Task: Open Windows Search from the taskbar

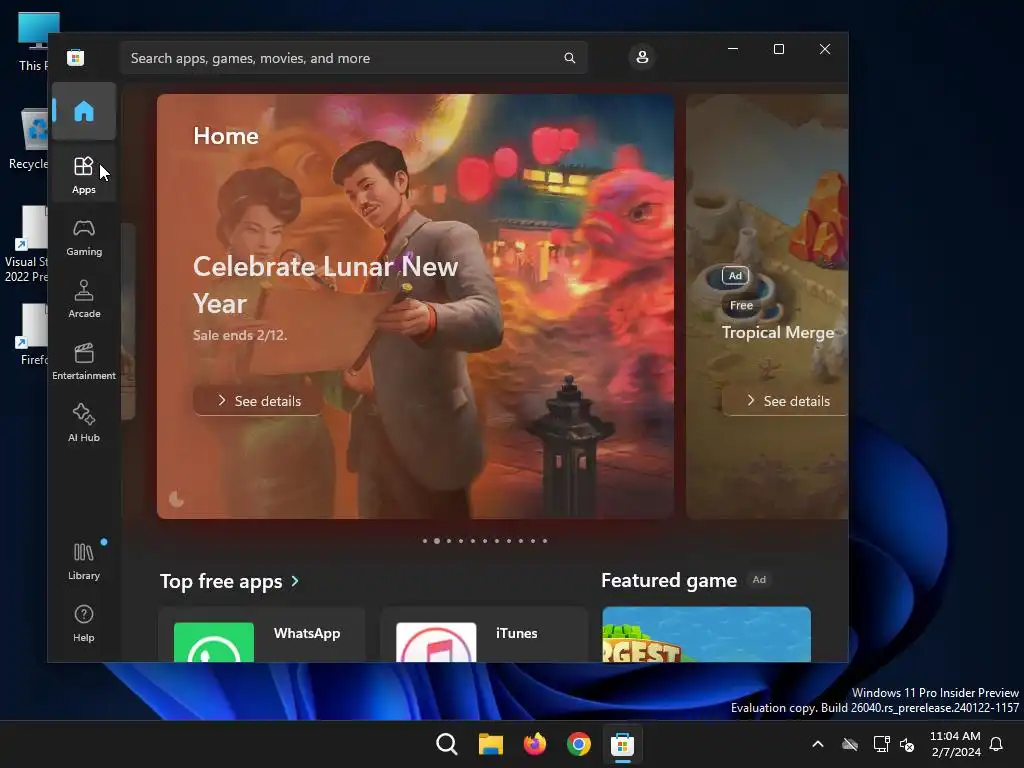Action: coord(447,744)
